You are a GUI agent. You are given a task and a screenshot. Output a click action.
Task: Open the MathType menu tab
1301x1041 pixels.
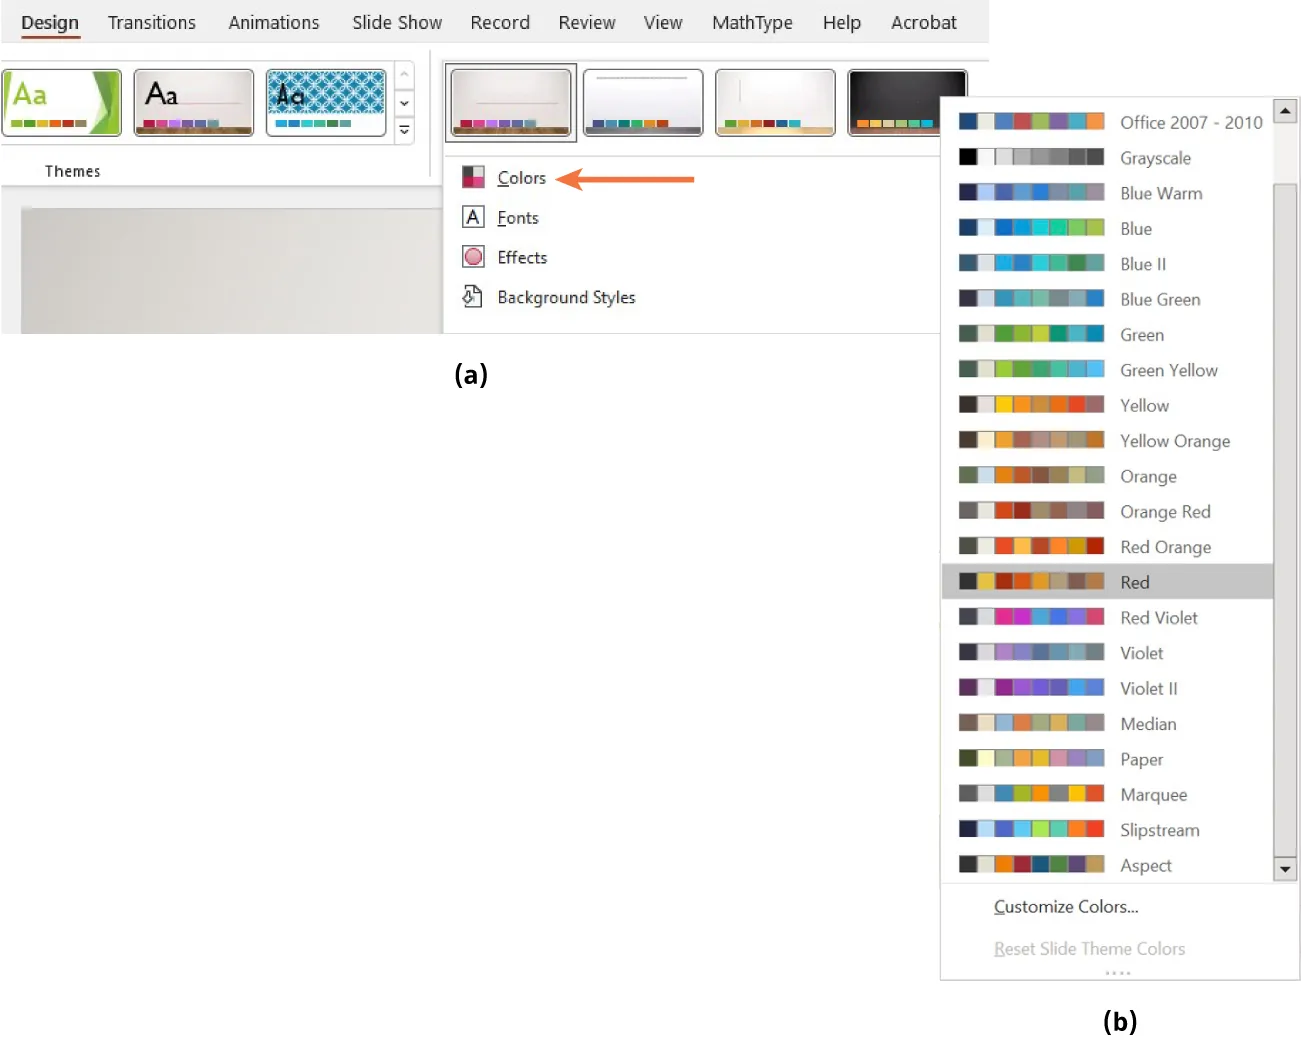click(x=752, y=22)
